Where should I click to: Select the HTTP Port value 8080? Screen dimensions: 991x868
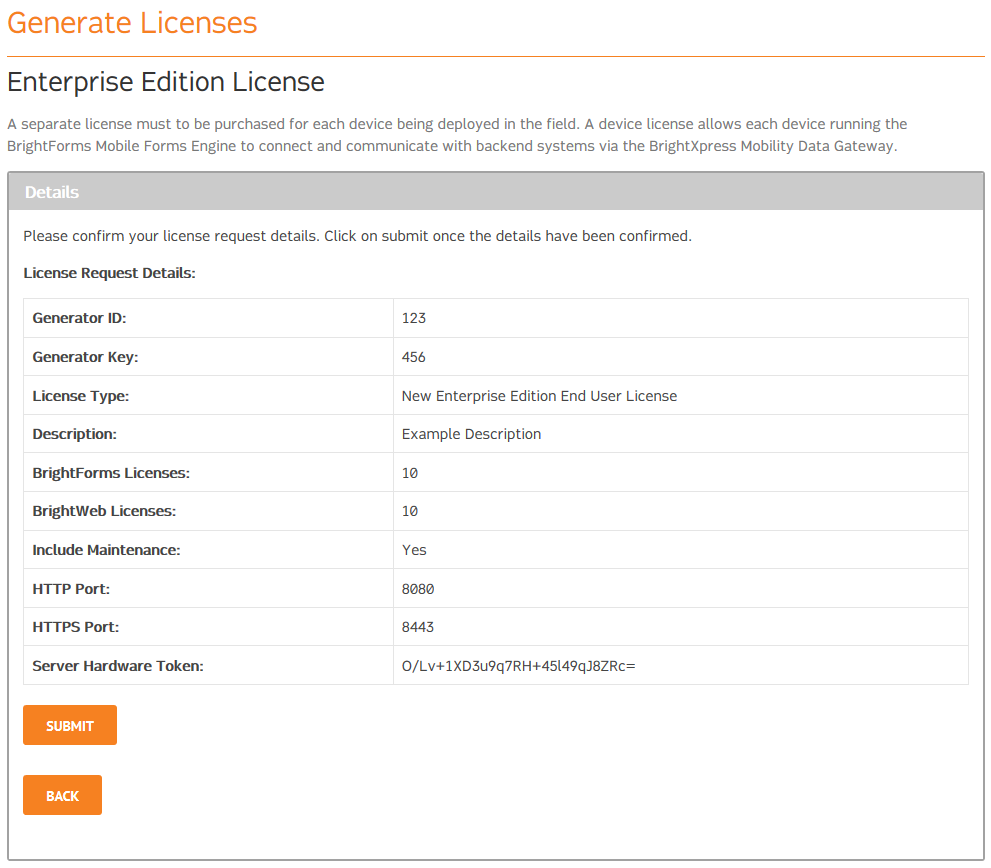(418, 589)
